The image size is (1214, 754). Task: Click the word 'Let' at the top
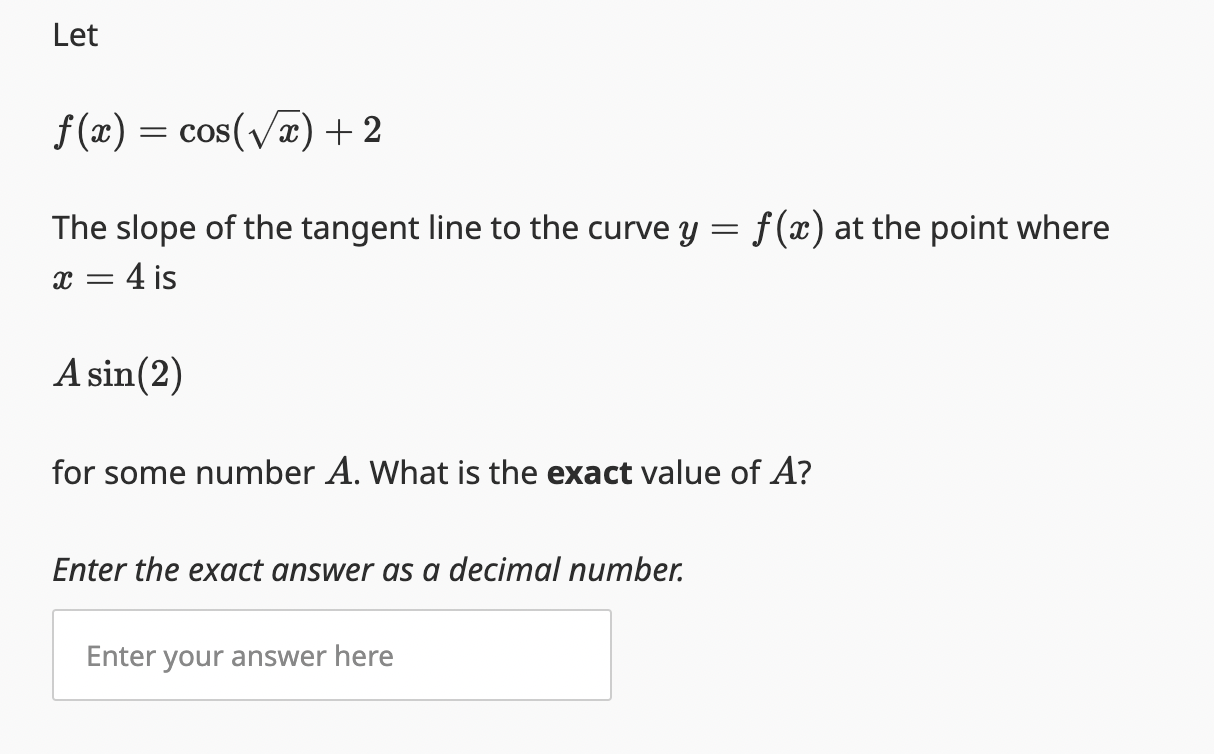pyautogui.click(x=74, y=35)
